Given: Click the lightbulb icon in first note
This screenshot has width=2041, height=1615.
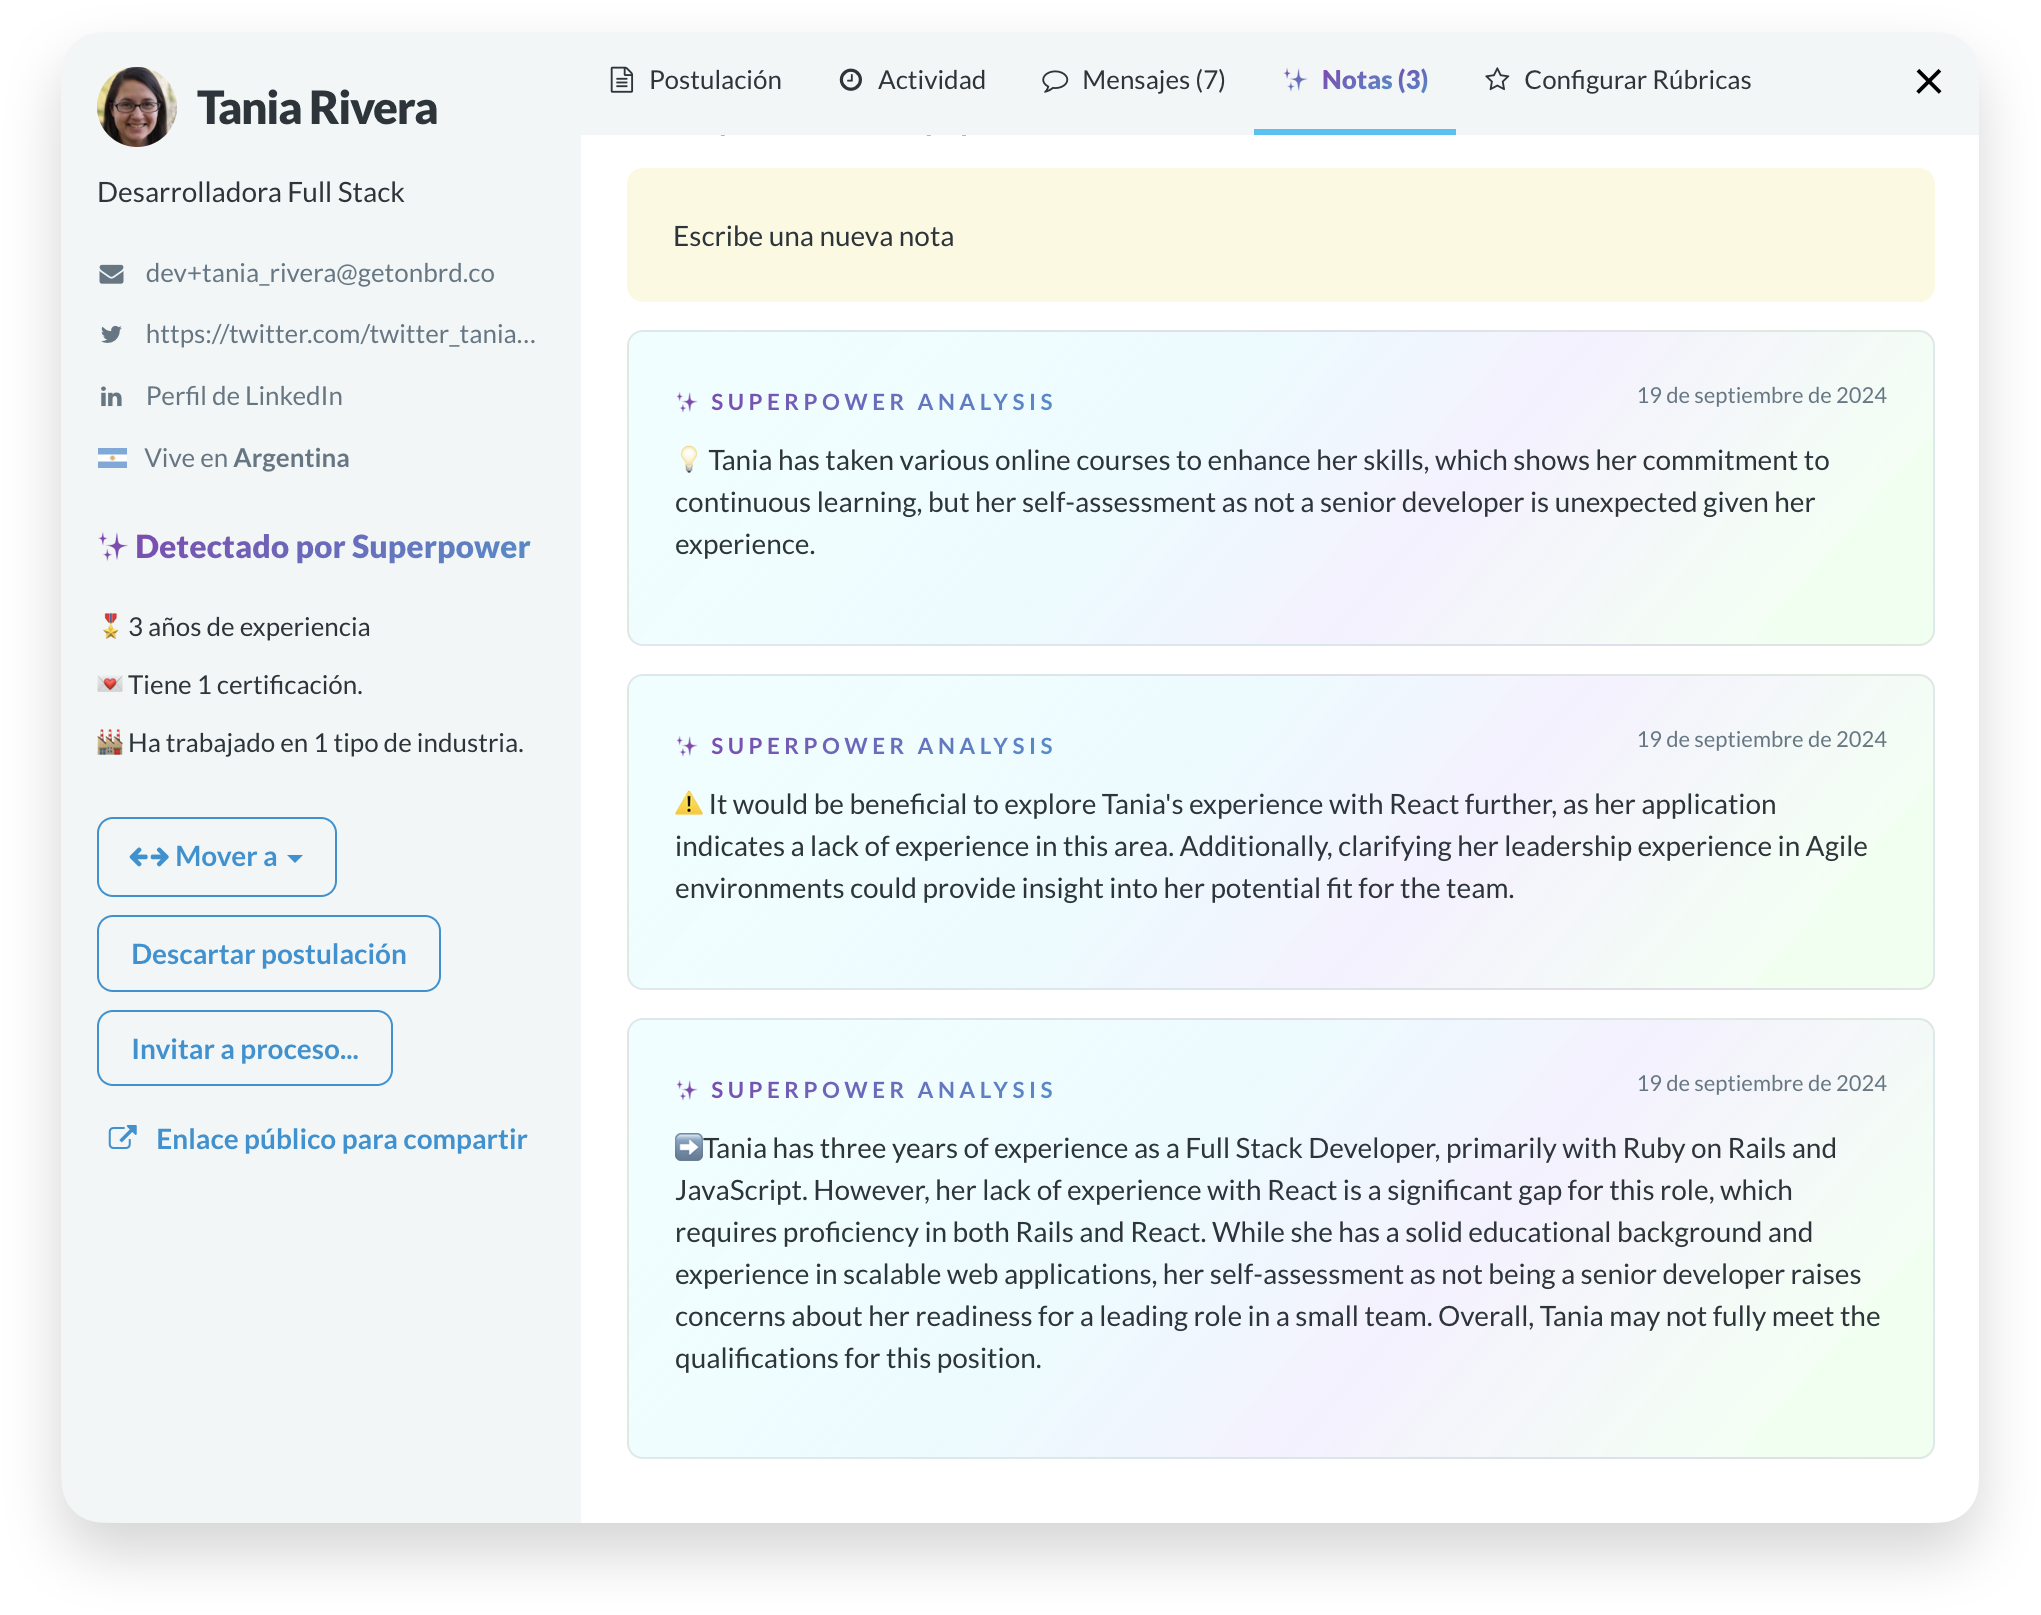Looking at the screenshot, I should pyautogui.click(x=688, y=460).
